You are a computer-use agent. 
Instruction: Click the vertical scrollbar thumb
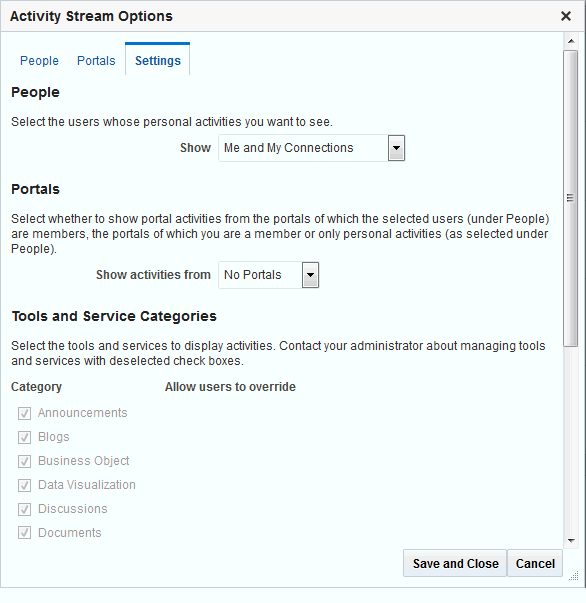coord(571,198)
